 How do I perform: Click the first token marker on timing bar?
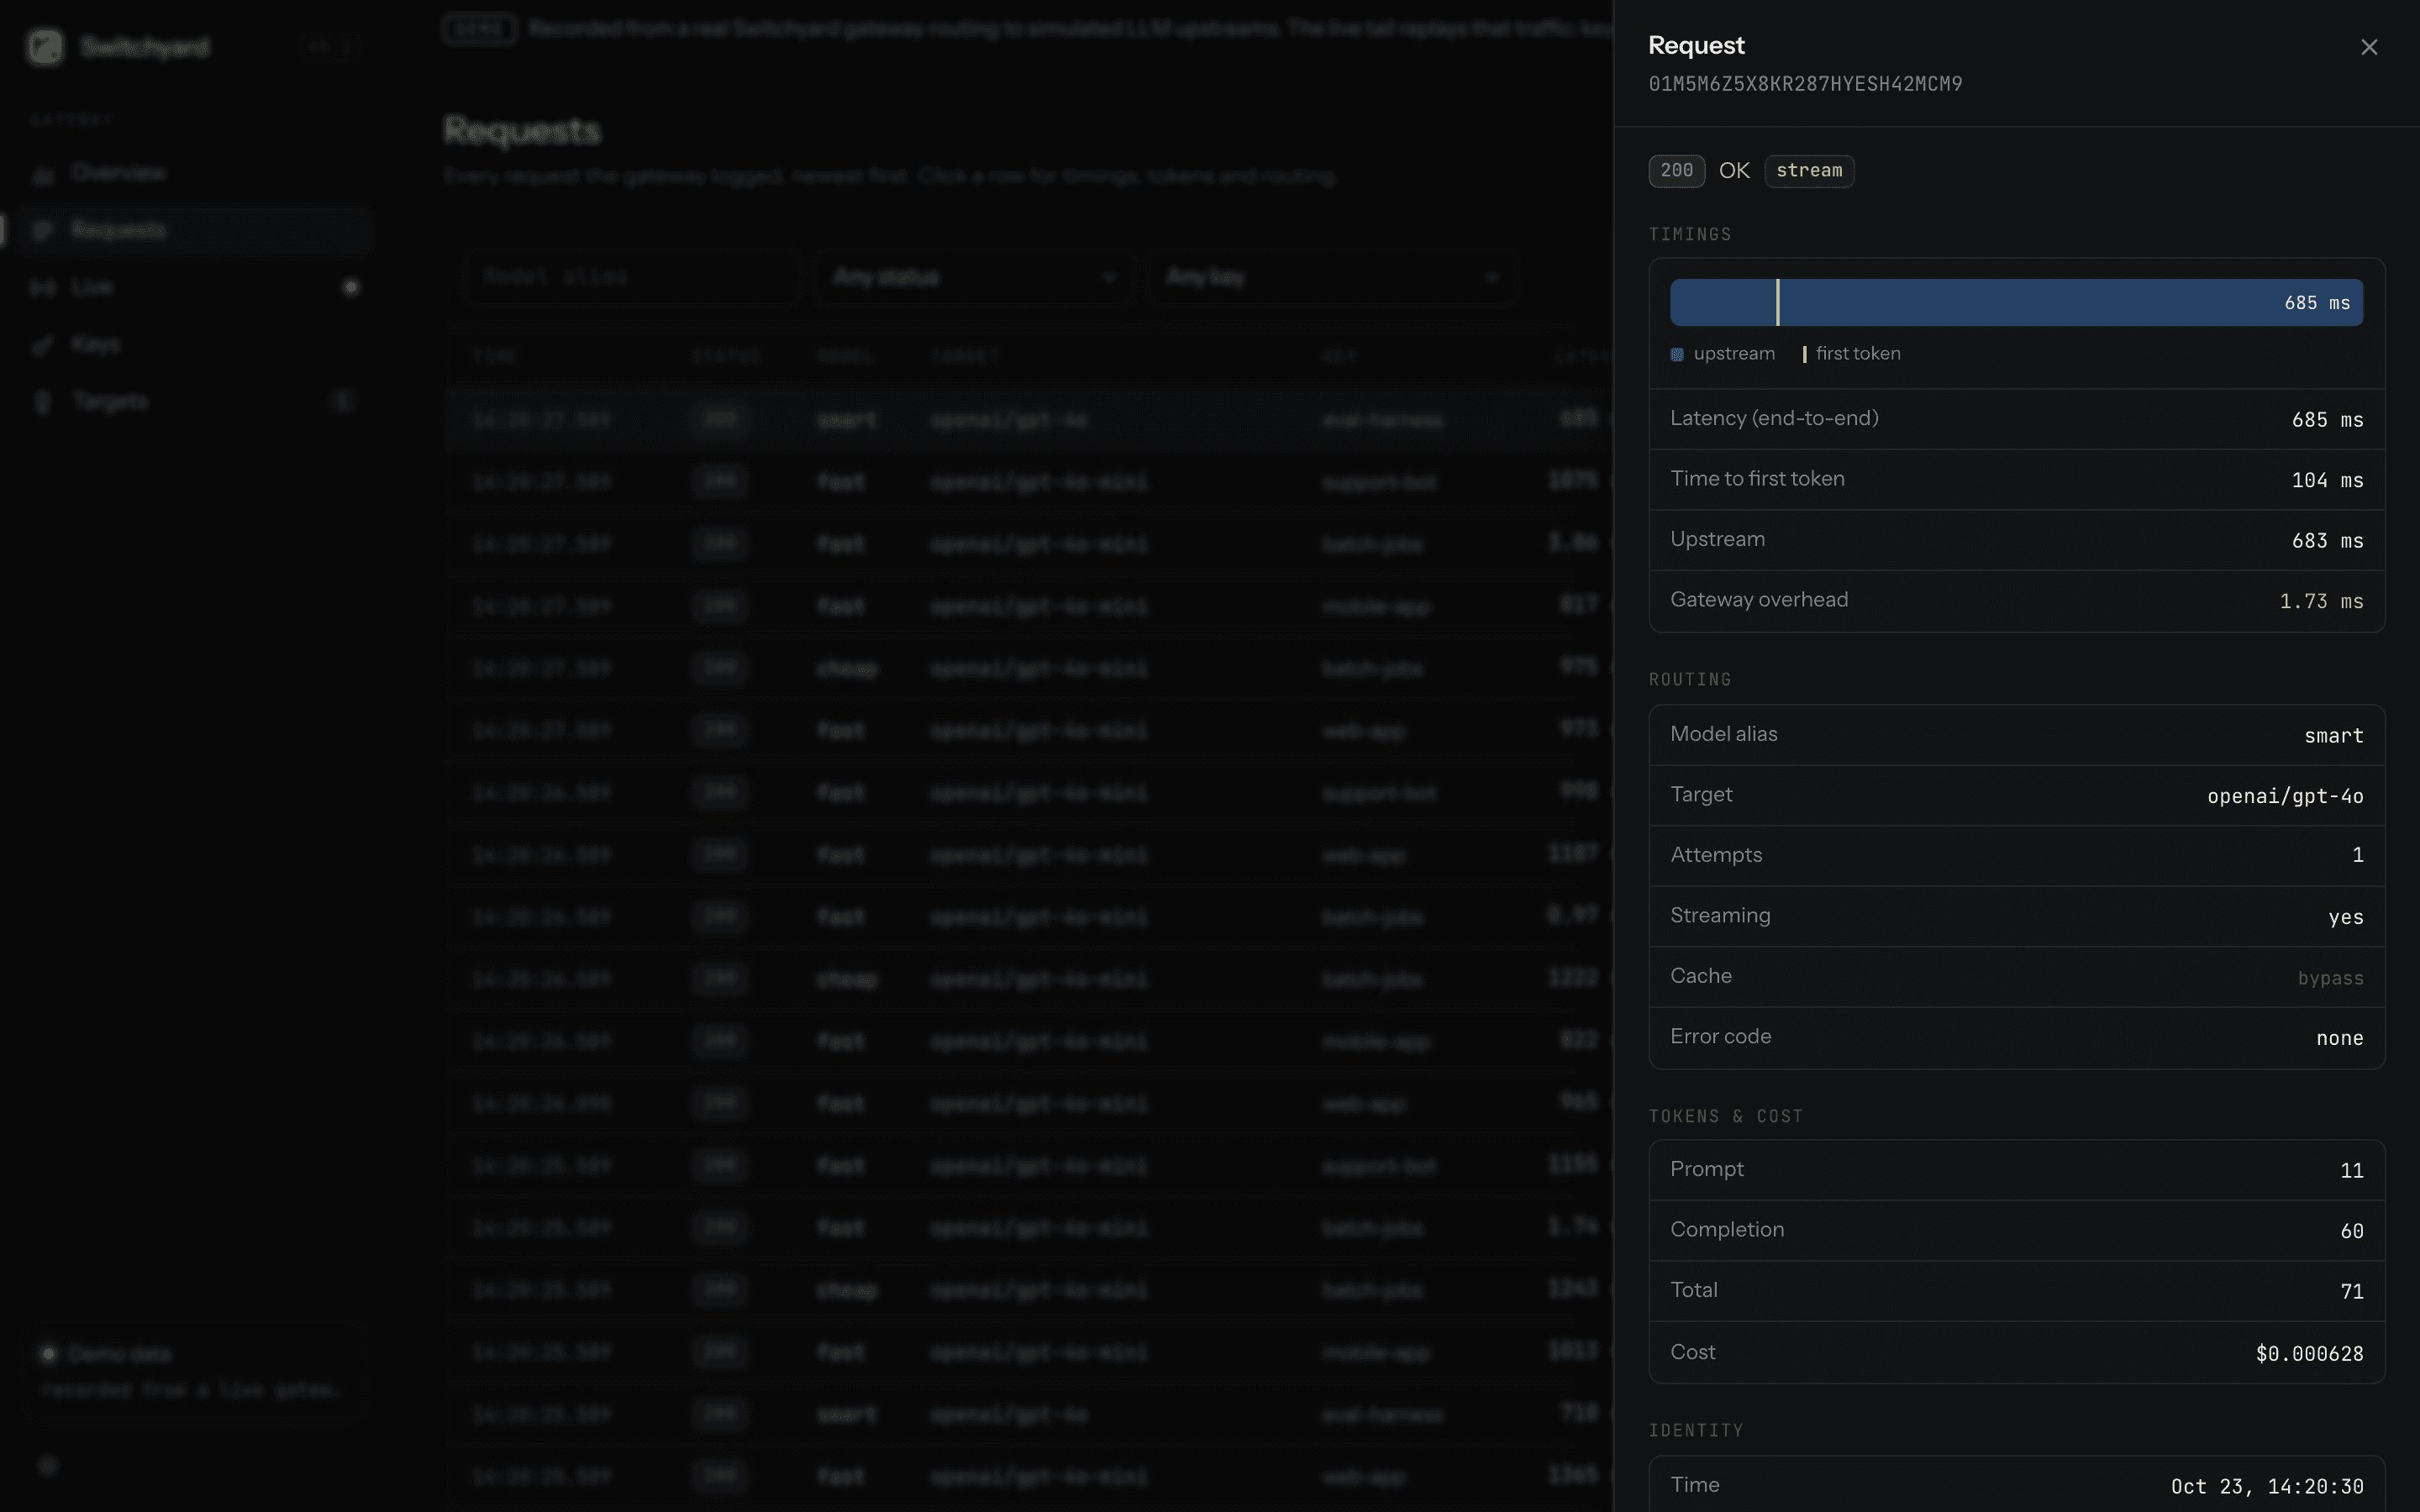click(1777, 302)
